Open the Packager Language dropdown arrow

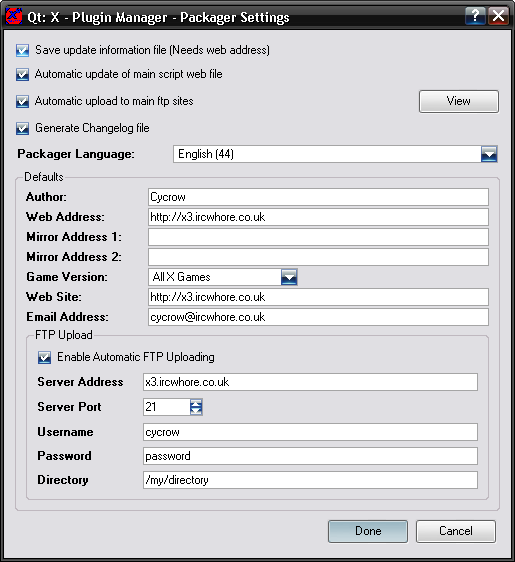[489, 154]
